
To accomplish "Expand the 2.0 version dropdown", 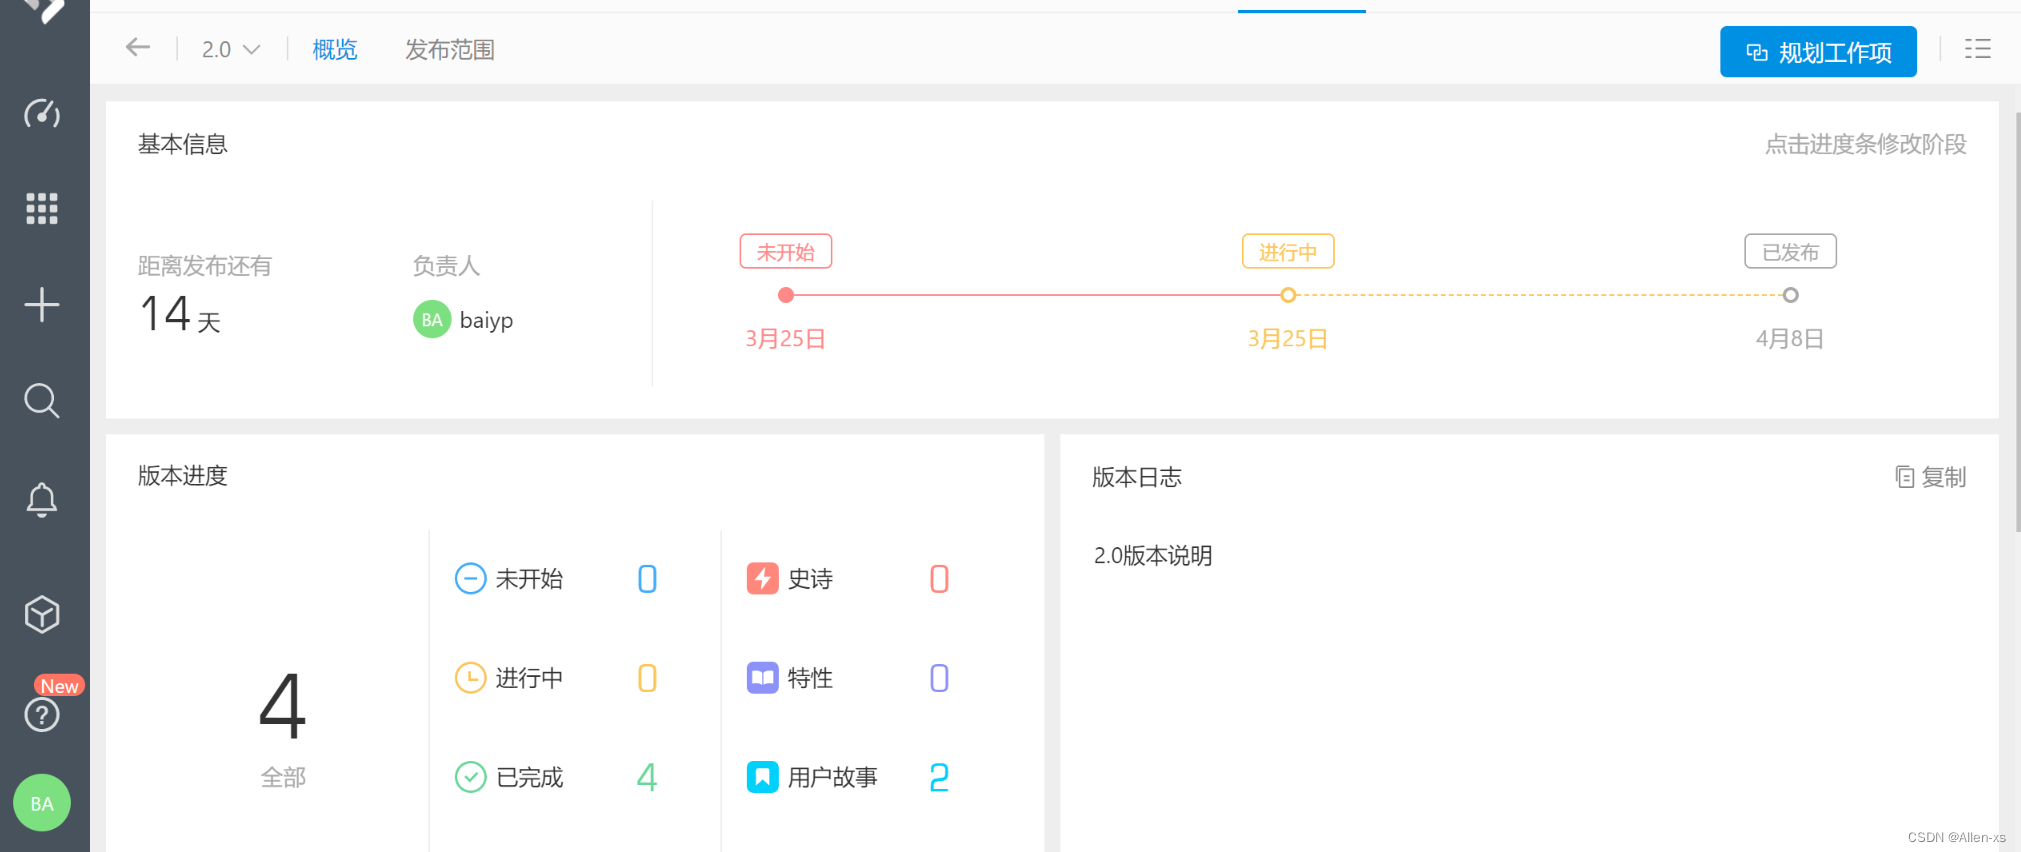I will 231,49.
